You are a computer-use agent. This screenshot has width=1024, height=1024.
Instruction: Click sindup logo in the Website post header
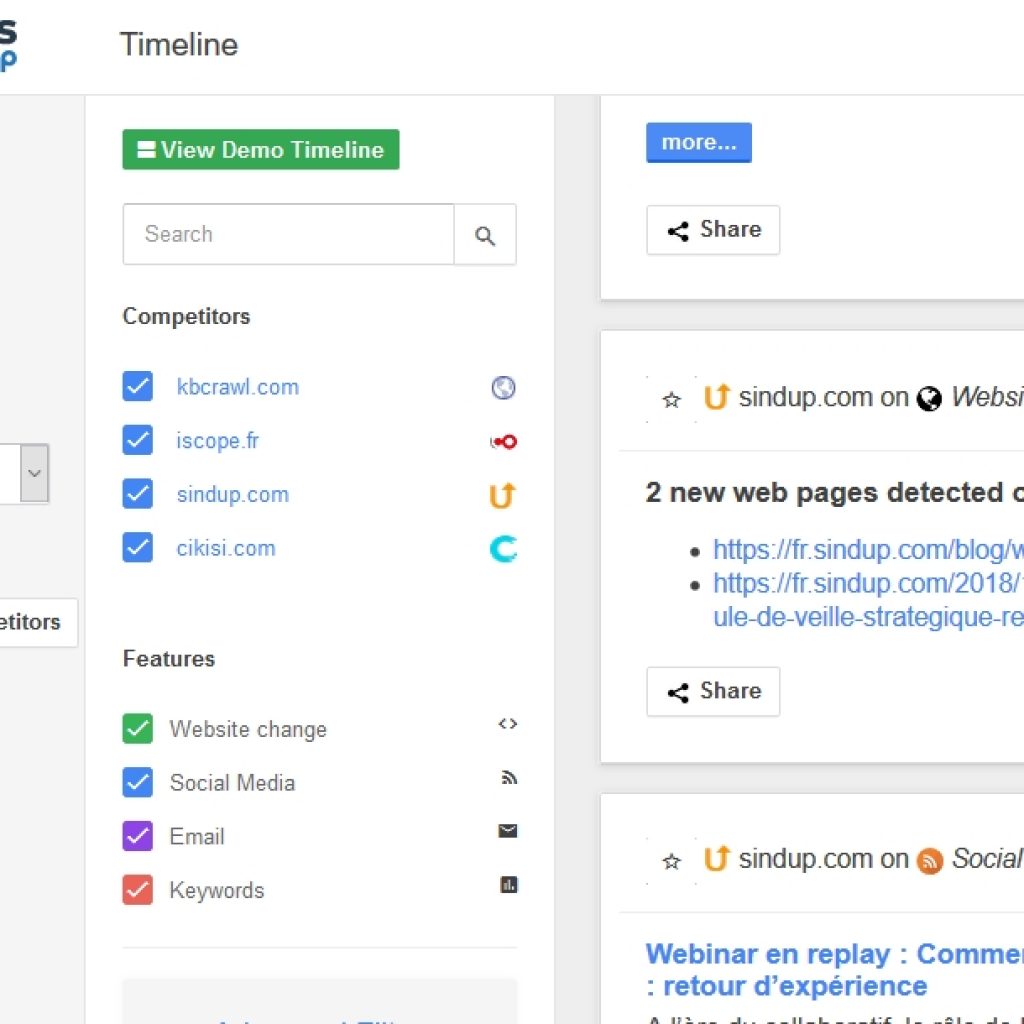tap(716, 396)
